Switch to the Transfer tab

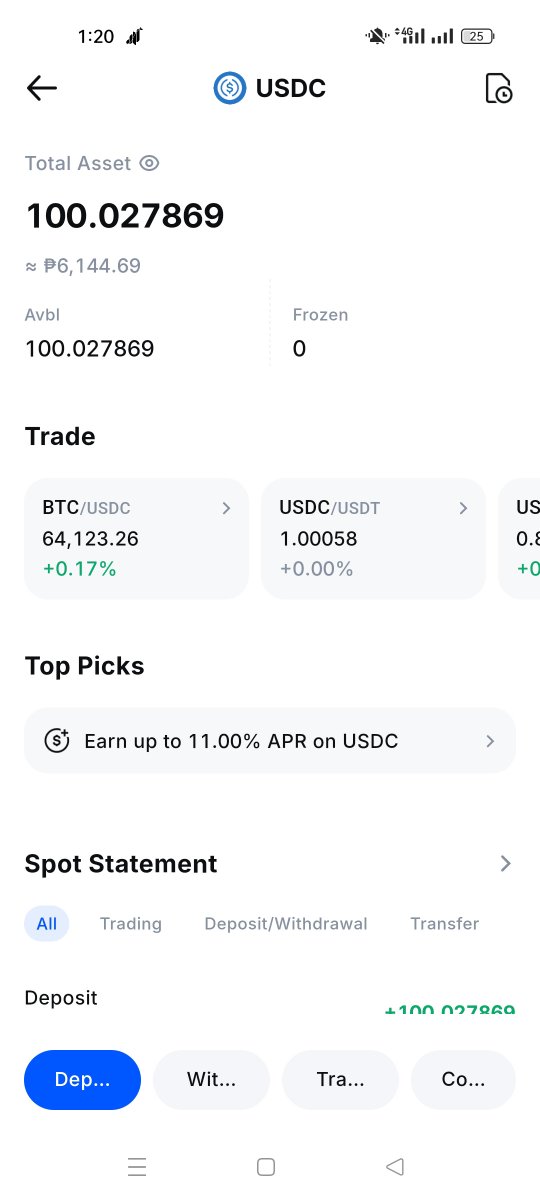click(444, 923)
